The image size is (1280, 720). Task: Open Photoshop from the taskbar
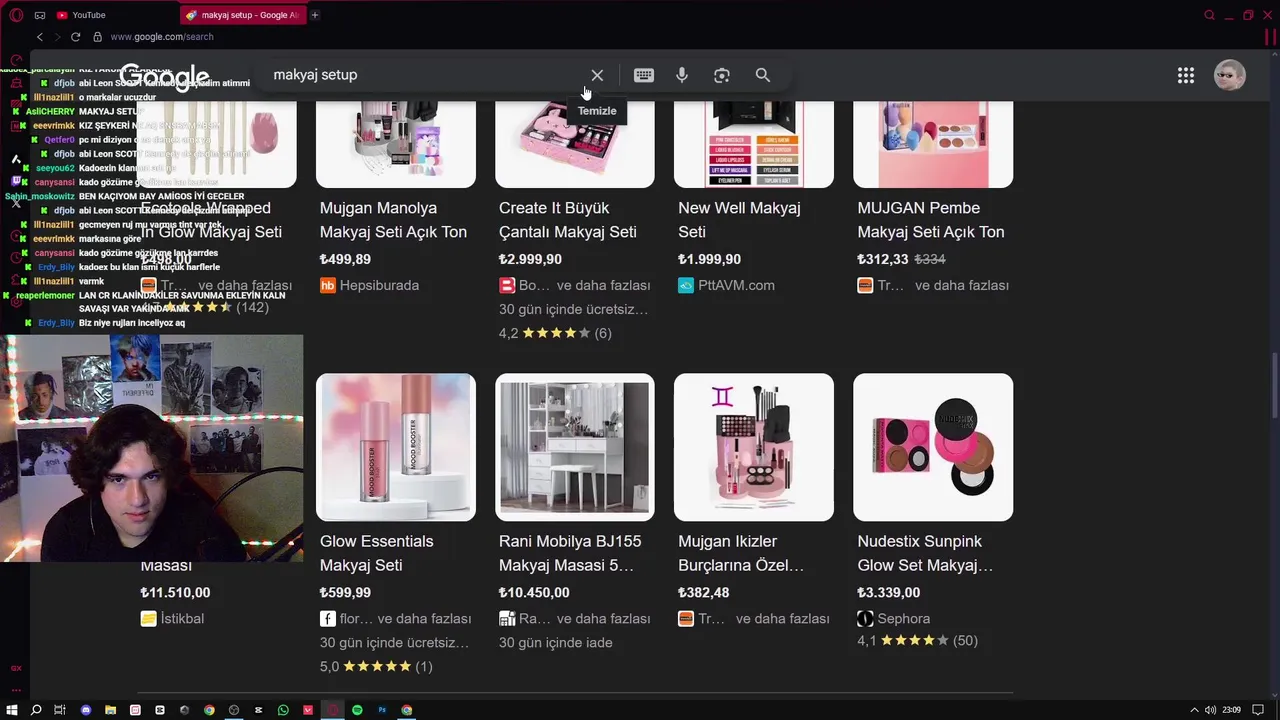click(382, 710)
